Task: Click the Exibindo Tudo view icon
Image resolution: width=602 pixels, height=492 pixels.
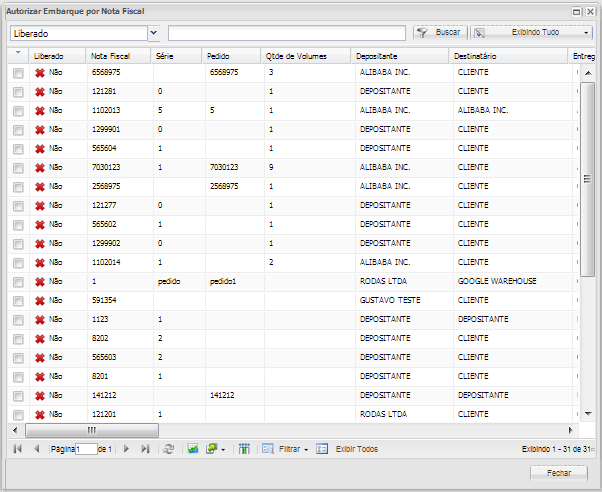Action: point(479,33)
